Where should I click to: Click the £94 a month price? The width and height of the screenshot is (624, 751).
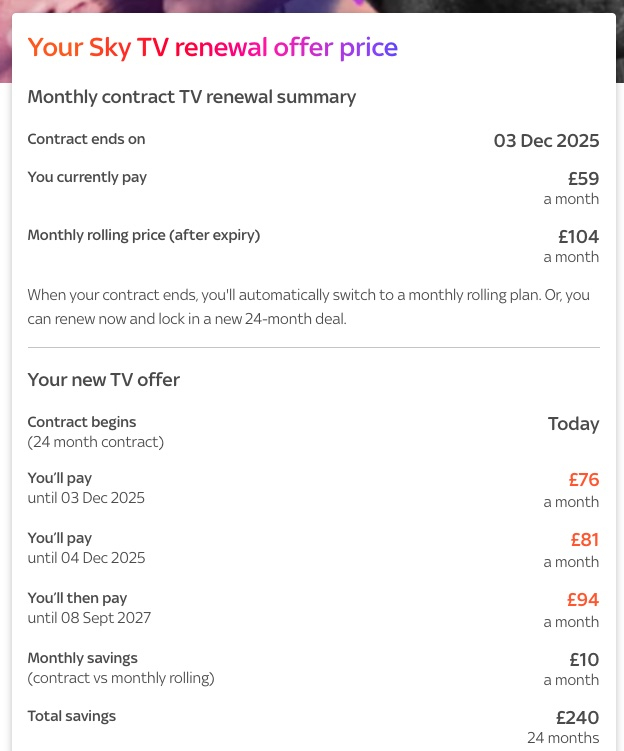pos(583,600)
